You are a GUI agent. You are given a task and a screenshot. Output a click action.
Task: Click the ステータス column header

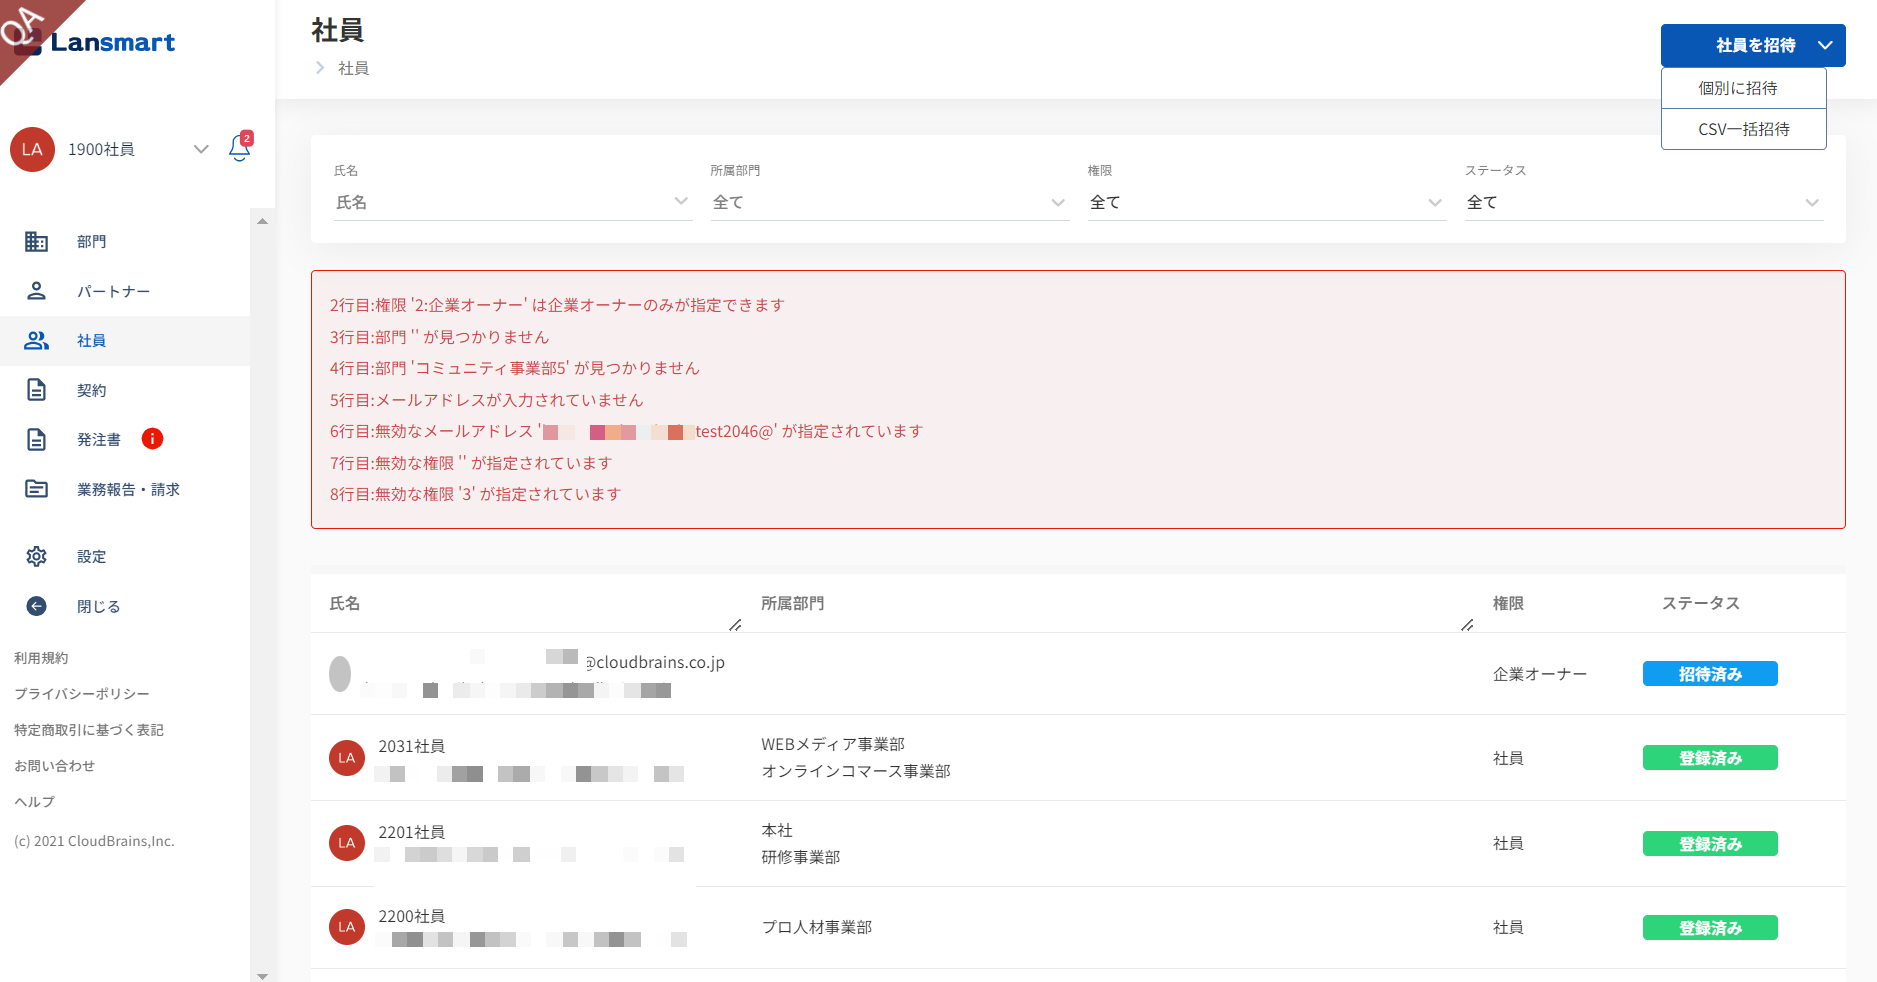click(1701, 603)
